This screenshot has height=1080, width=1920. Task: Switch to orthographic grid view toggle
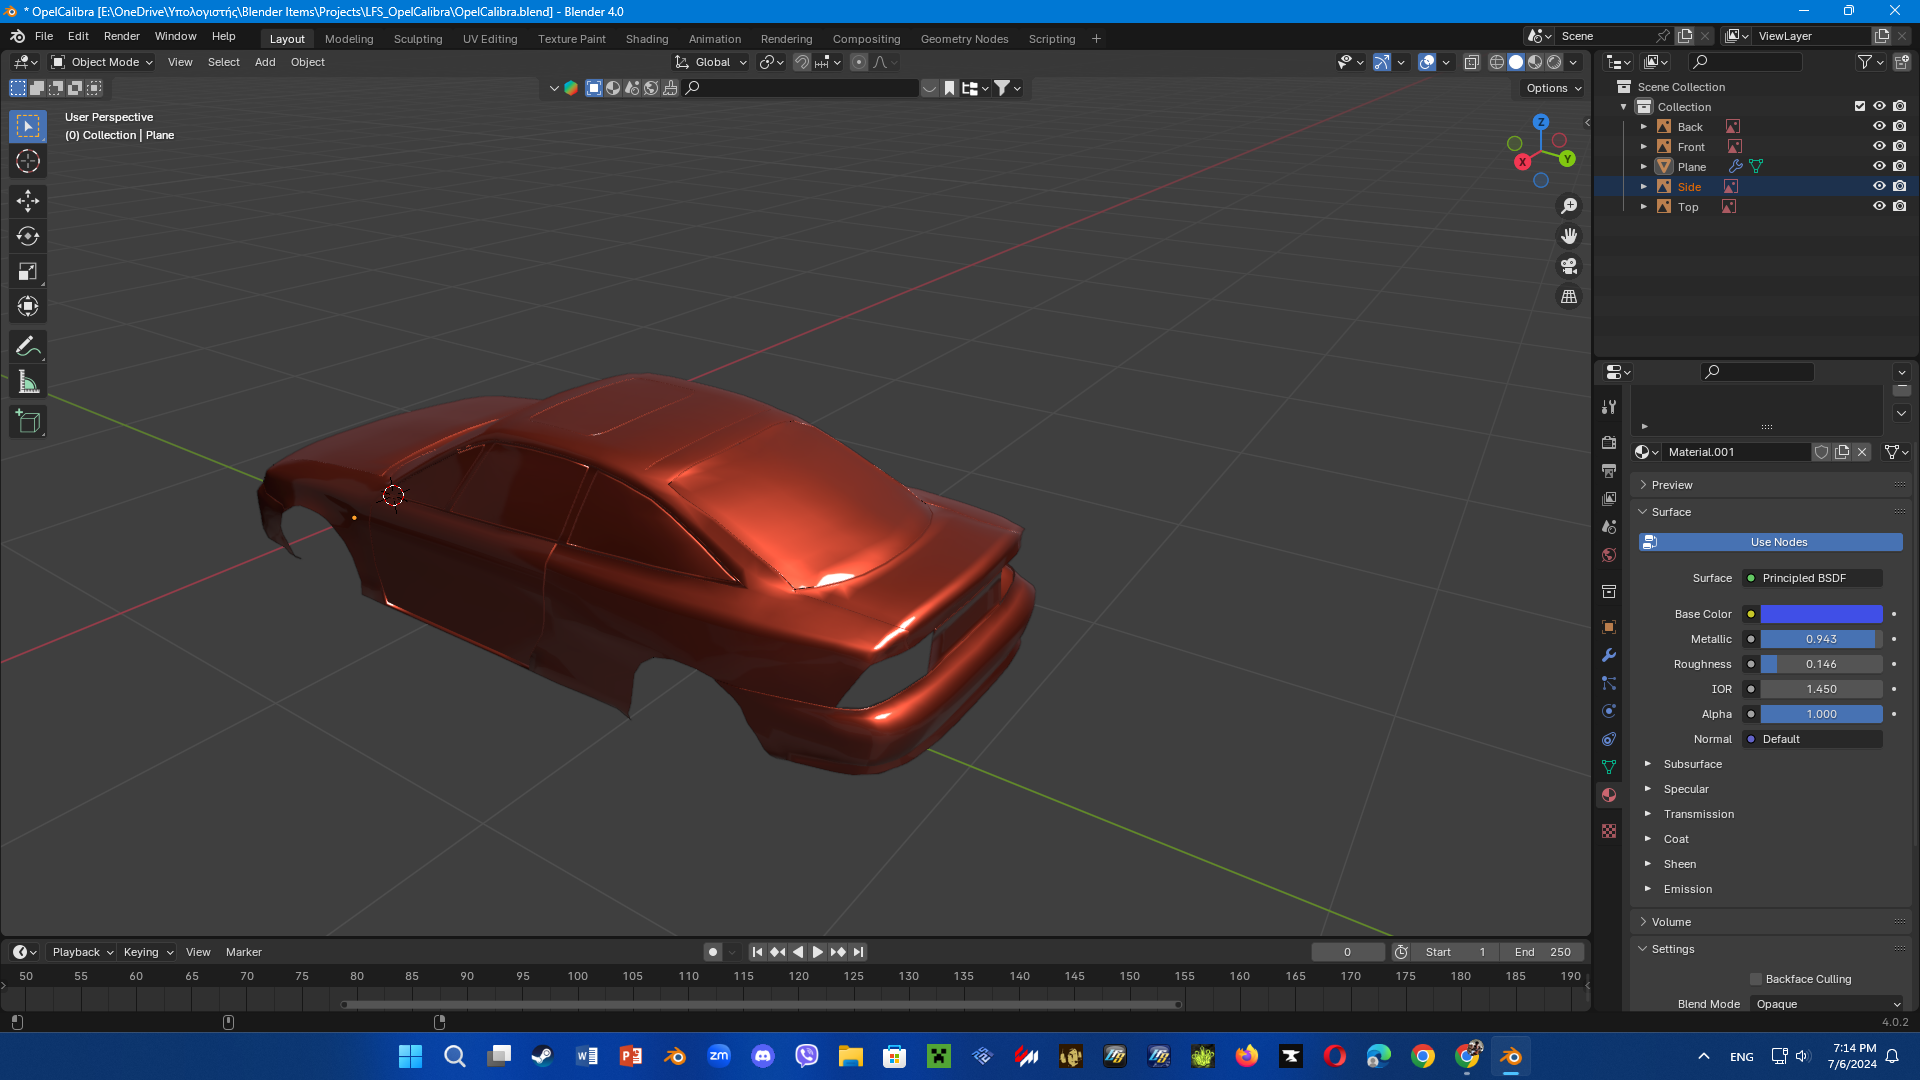coord(1569,297)
